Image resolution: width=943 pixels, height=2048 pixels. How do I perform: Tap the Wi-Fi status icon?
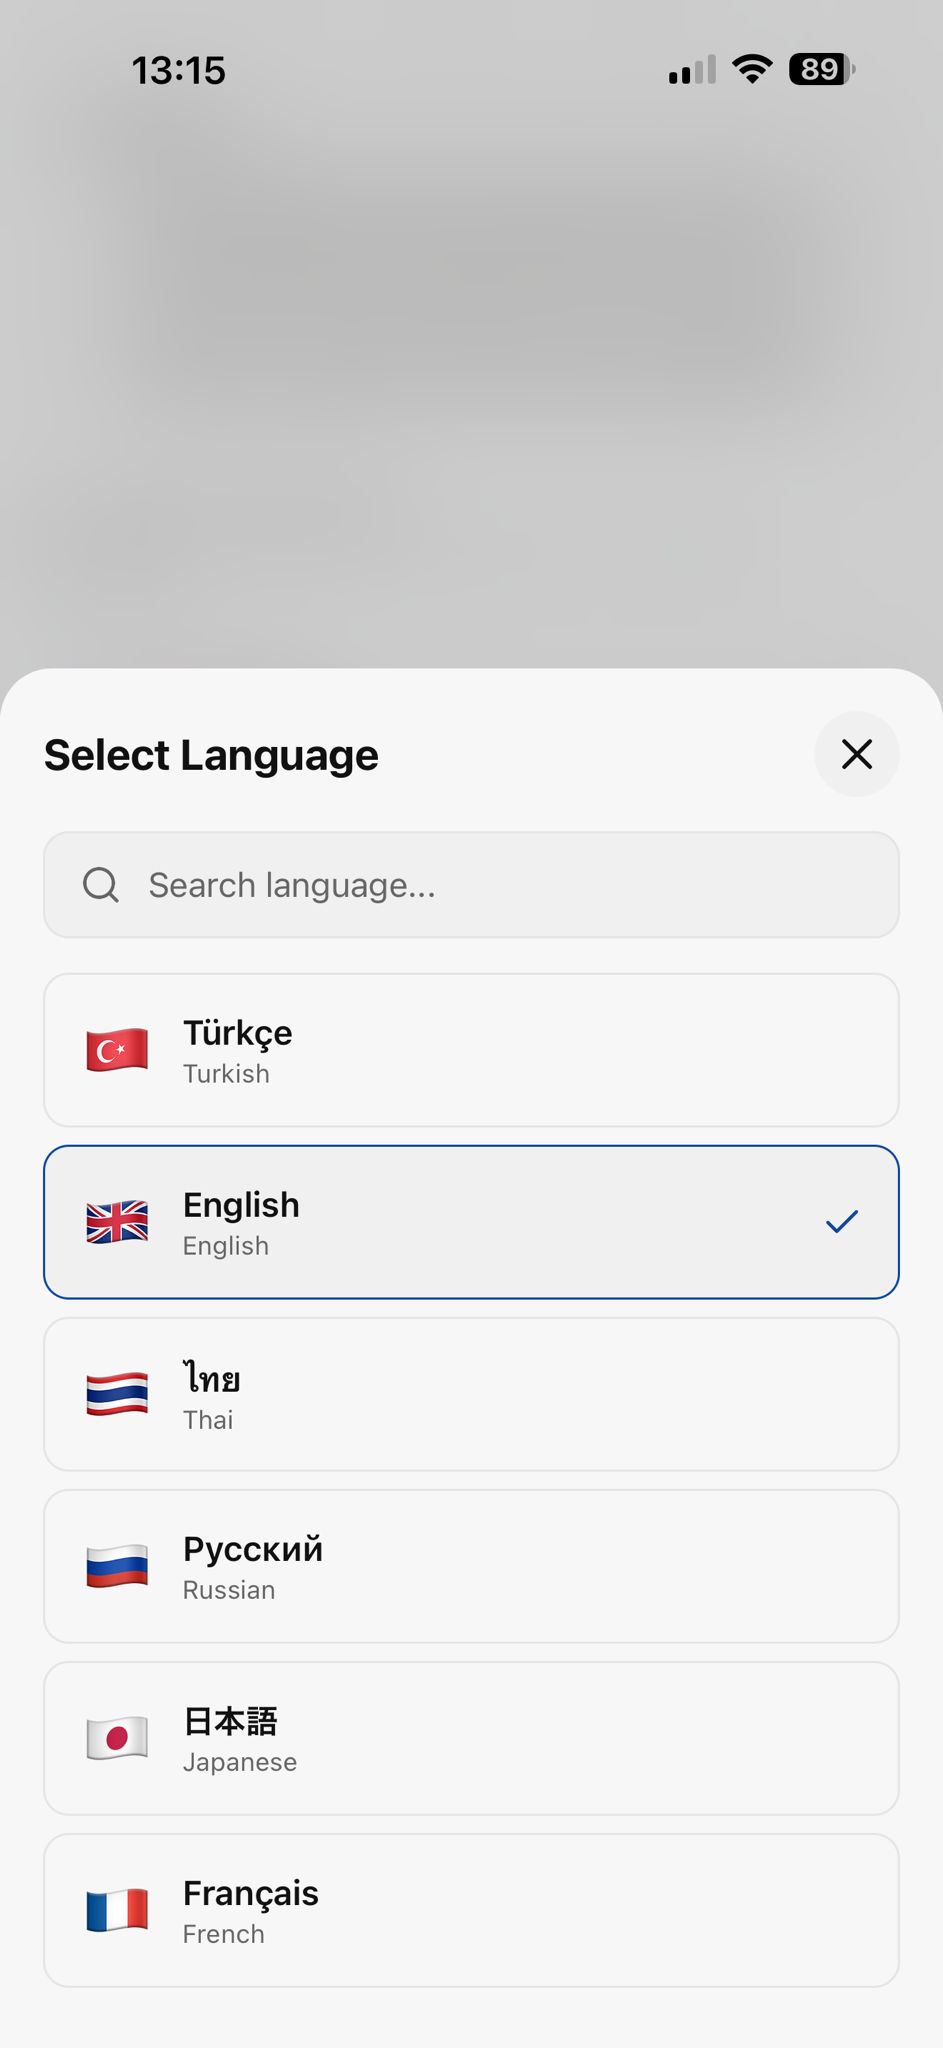click(752, 69)
